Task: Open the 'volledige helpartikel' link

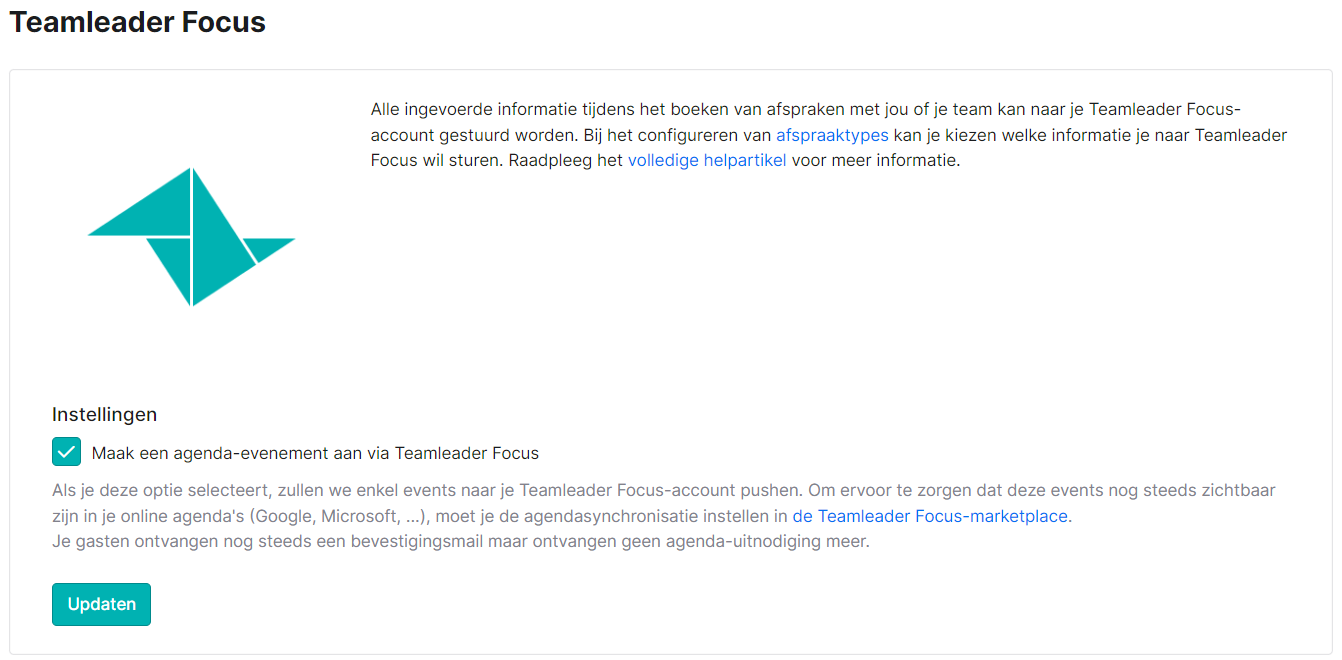Action: pyautogui.click(x=707, y=160)
